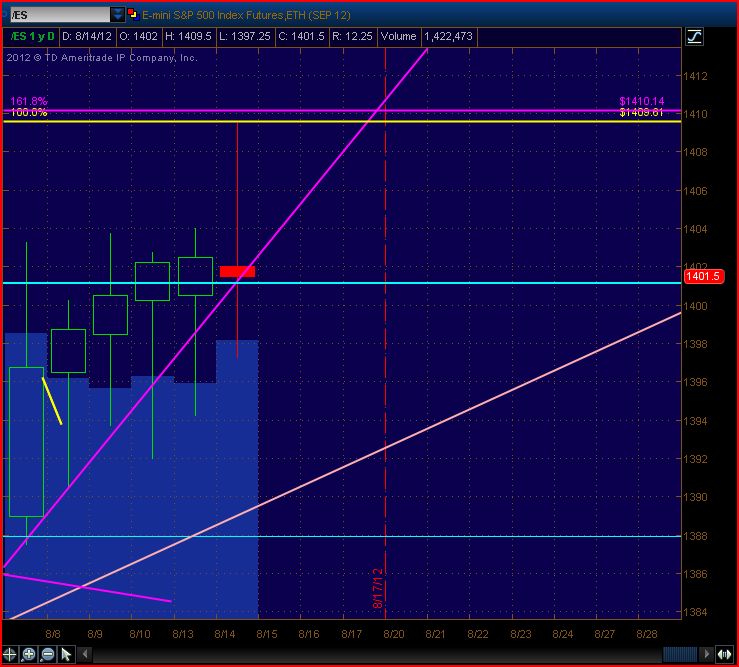Select the red 8/14 candle body
Viewport: 739px width, 667px height.
tap(238, 272)
